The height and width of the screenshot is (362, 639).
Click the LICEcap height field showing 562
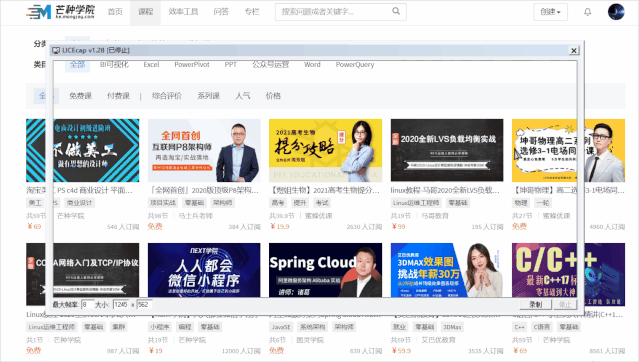click(144, 305)
